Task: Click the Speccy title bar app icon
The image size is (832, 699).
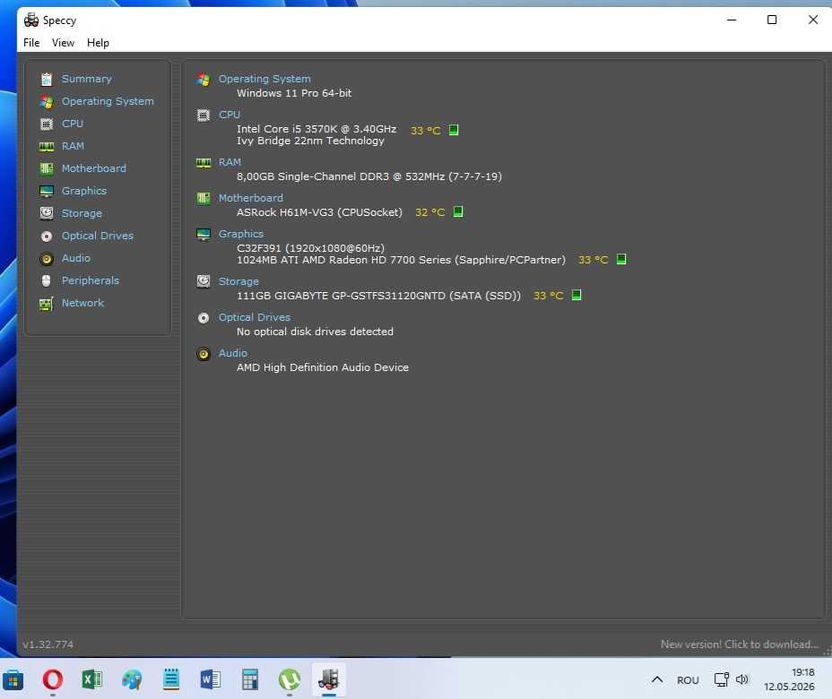Action: coord(31,20)
